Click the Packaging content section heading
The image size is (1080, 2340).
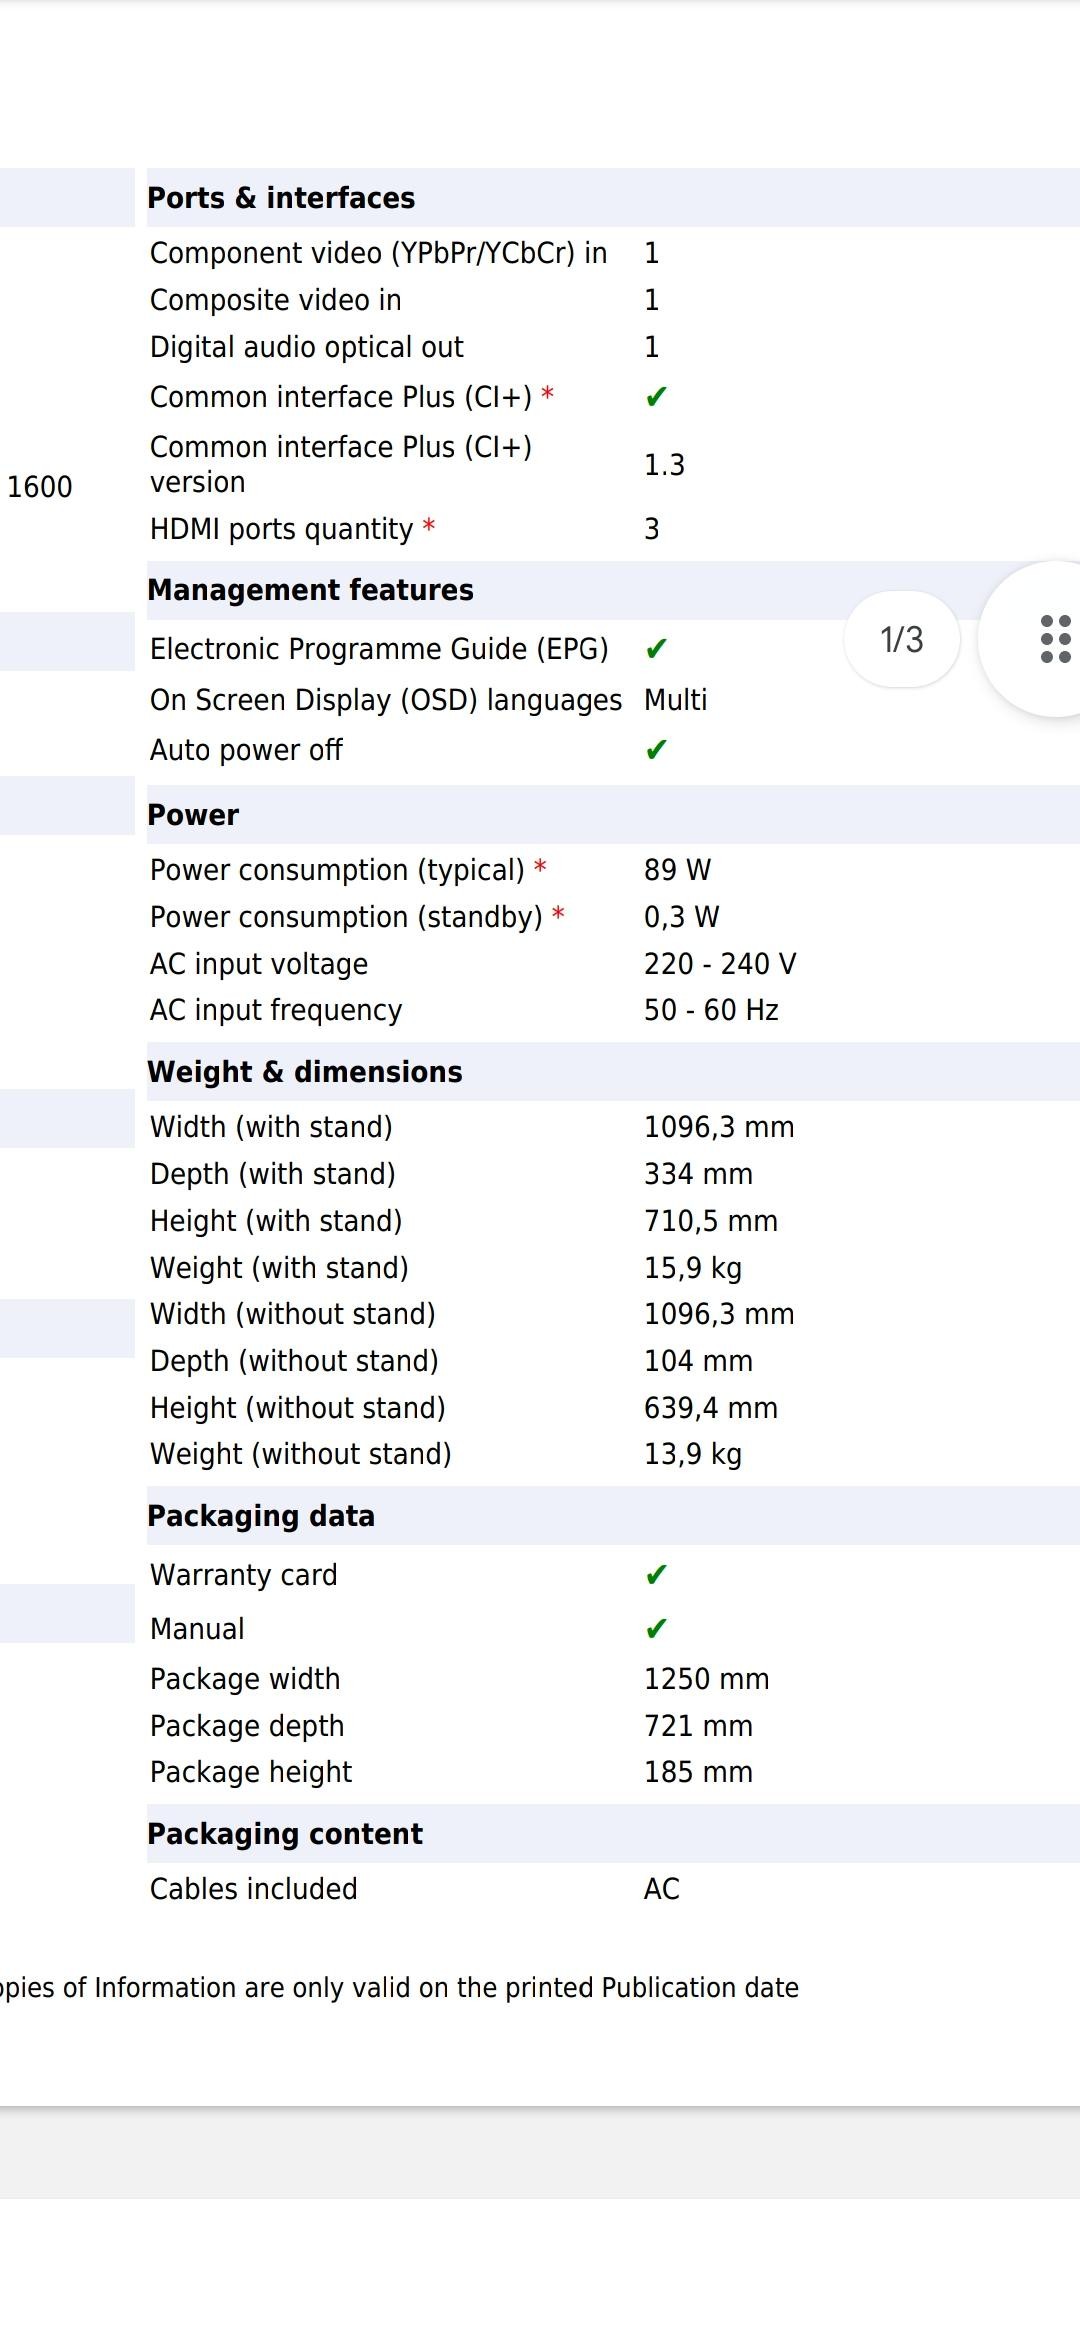coord(285,1834)
